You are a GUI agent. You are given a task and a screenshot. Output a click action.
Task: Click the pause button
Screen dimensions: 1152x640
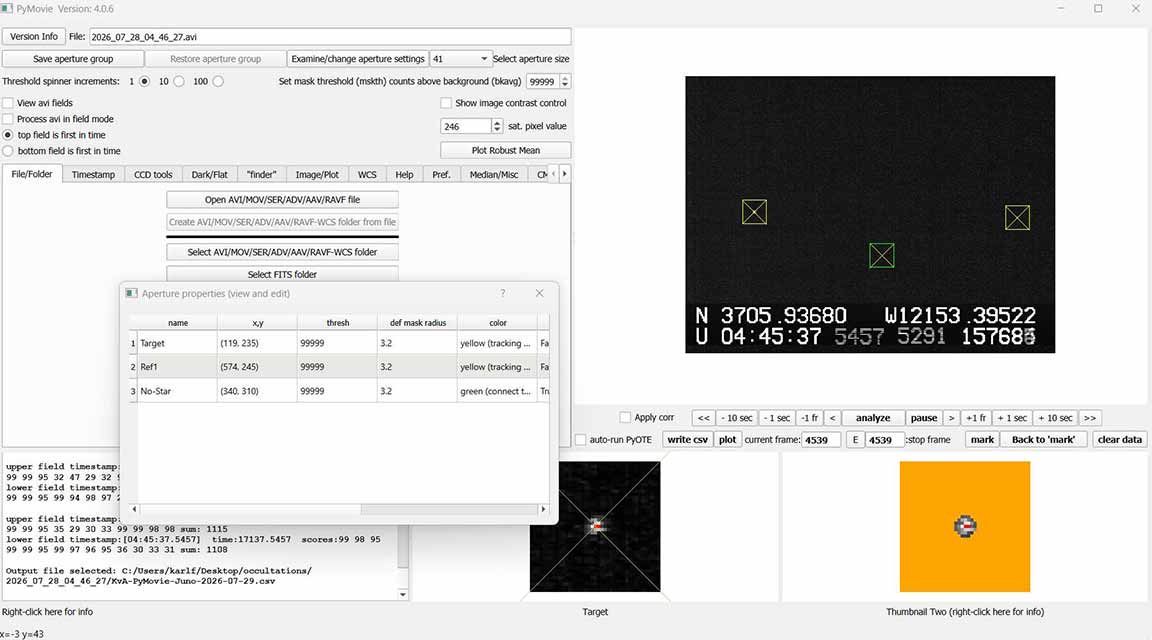924,418
